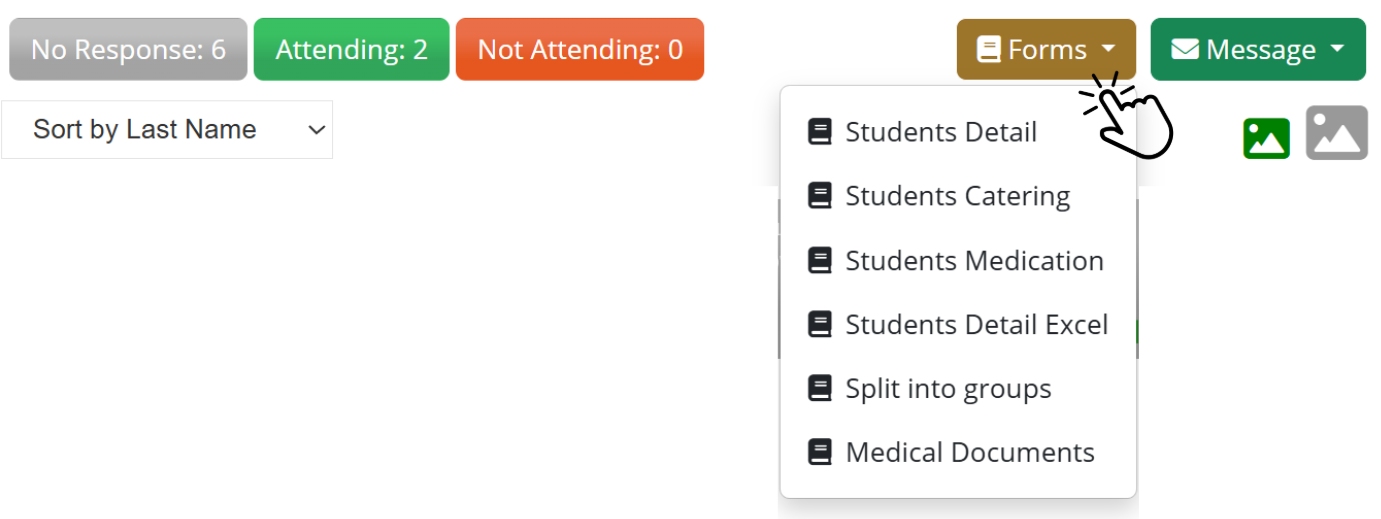Click the book icon beside Students Medication

[x=820, y=261]
